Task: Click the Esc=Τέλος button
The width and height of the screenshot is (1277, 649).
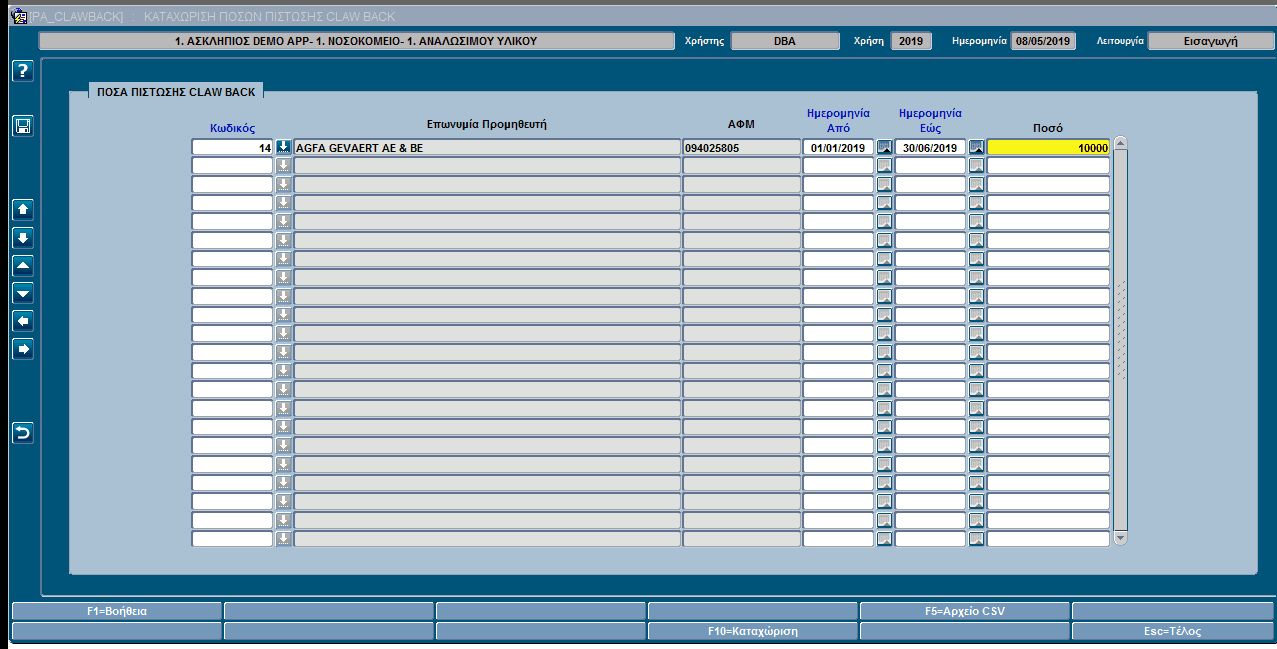Action: point(1174,631)
